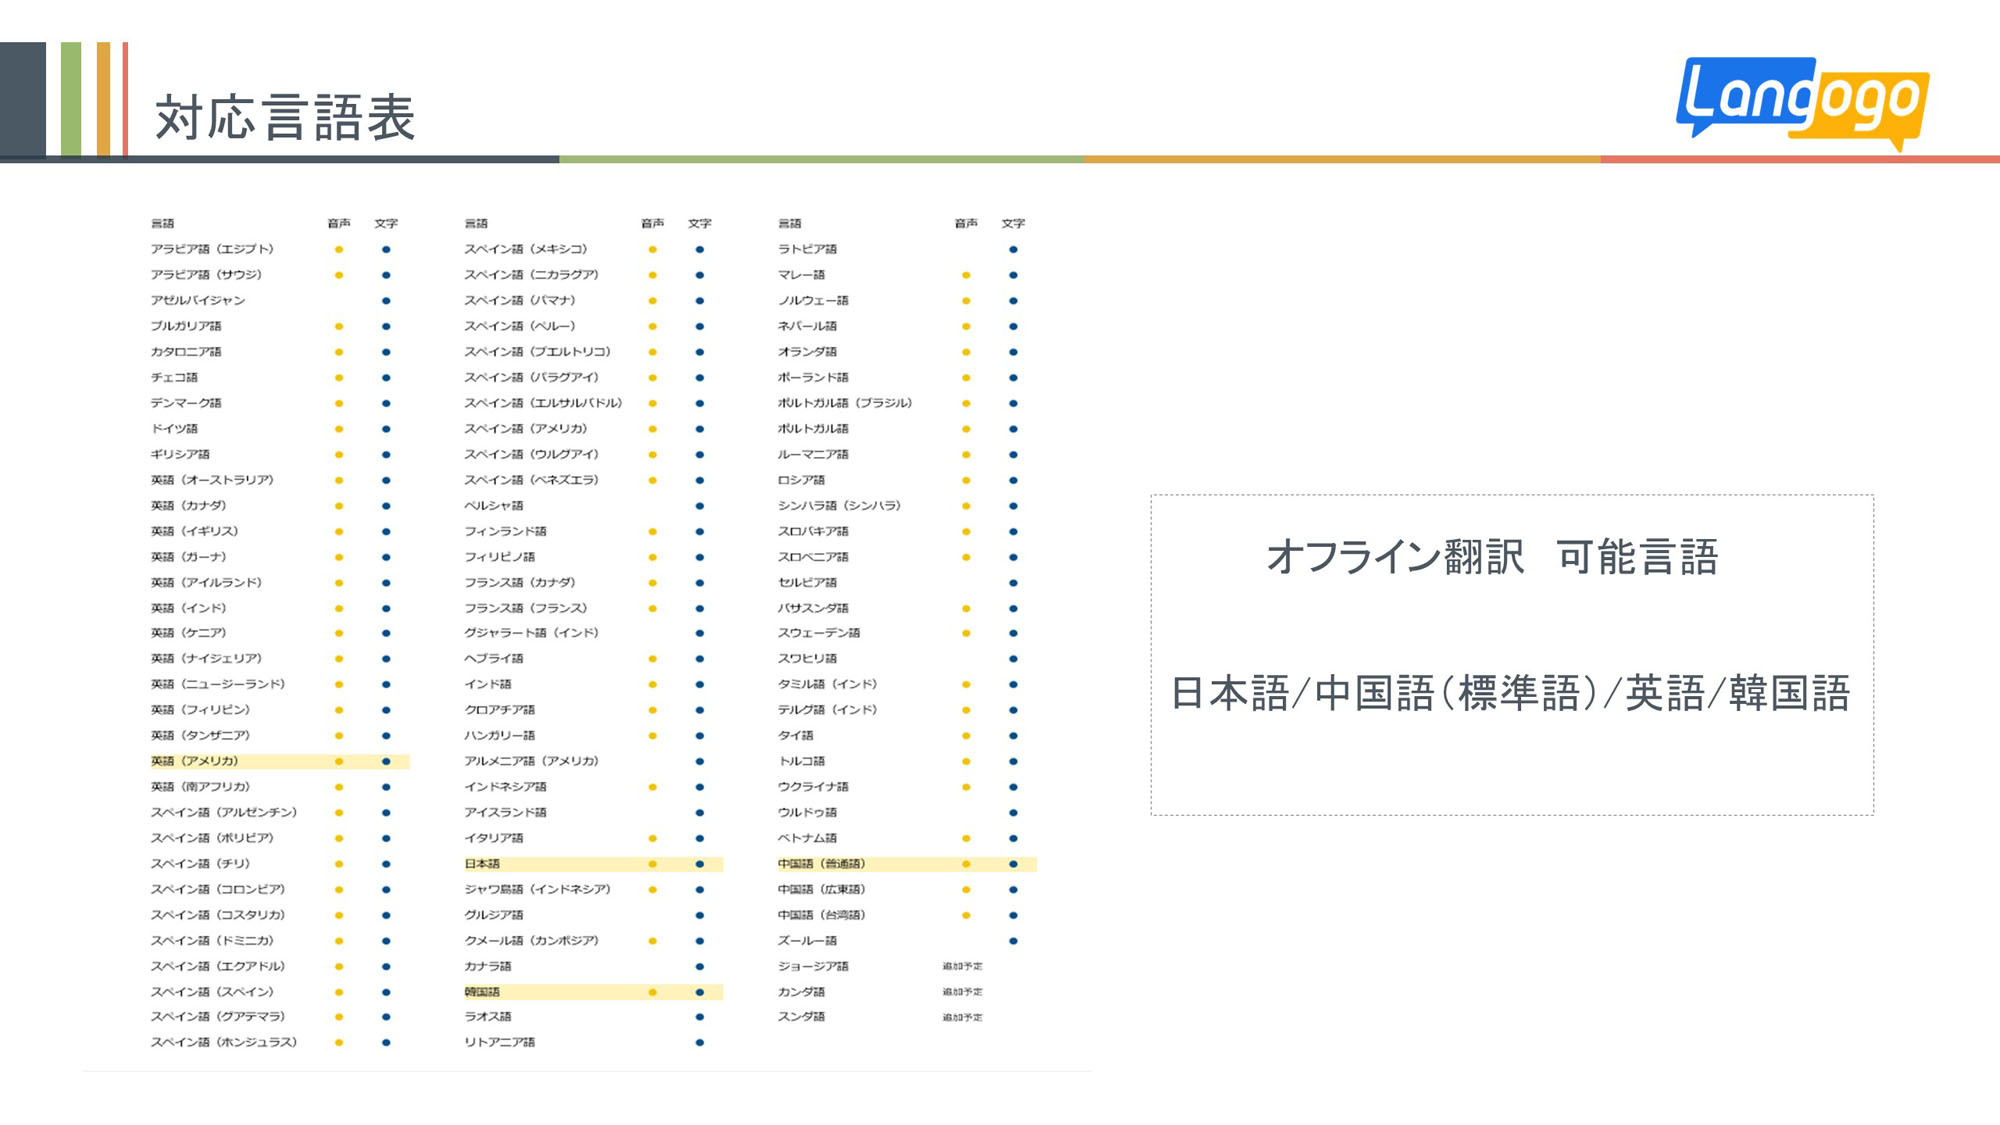Click the blue 文字 dot for ペルシャ語

click(x=700, y=506)
